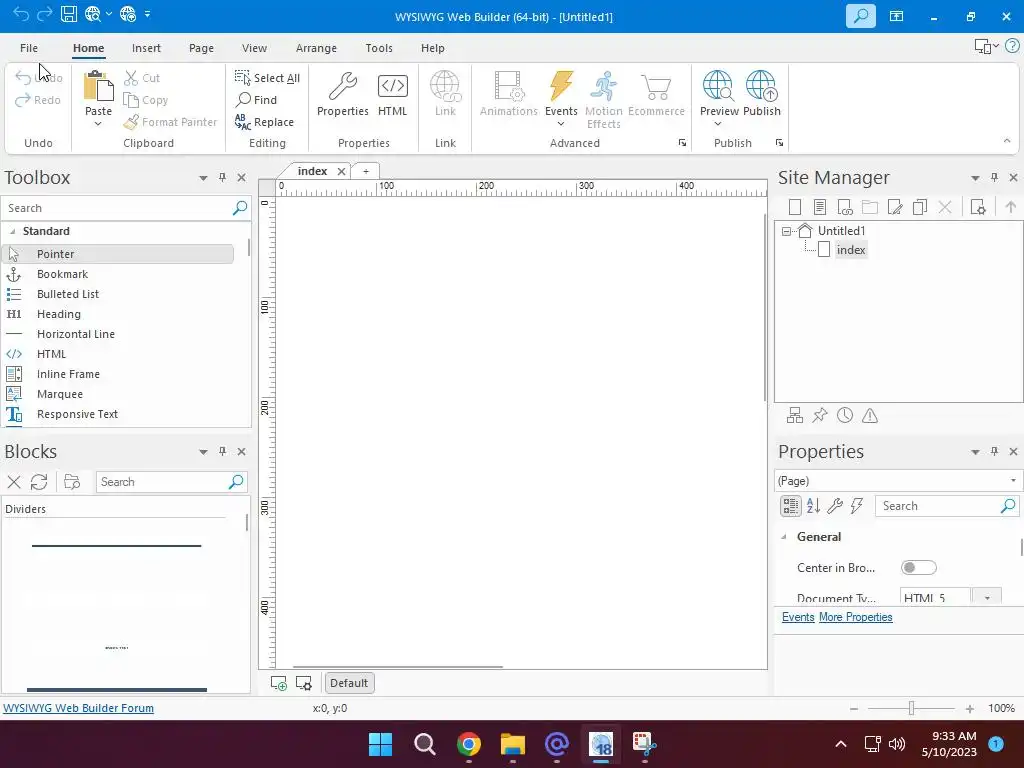The image size is (1024, 768).
Task: Click the Paste clipboard icon
Action: (x=98, y=86)
